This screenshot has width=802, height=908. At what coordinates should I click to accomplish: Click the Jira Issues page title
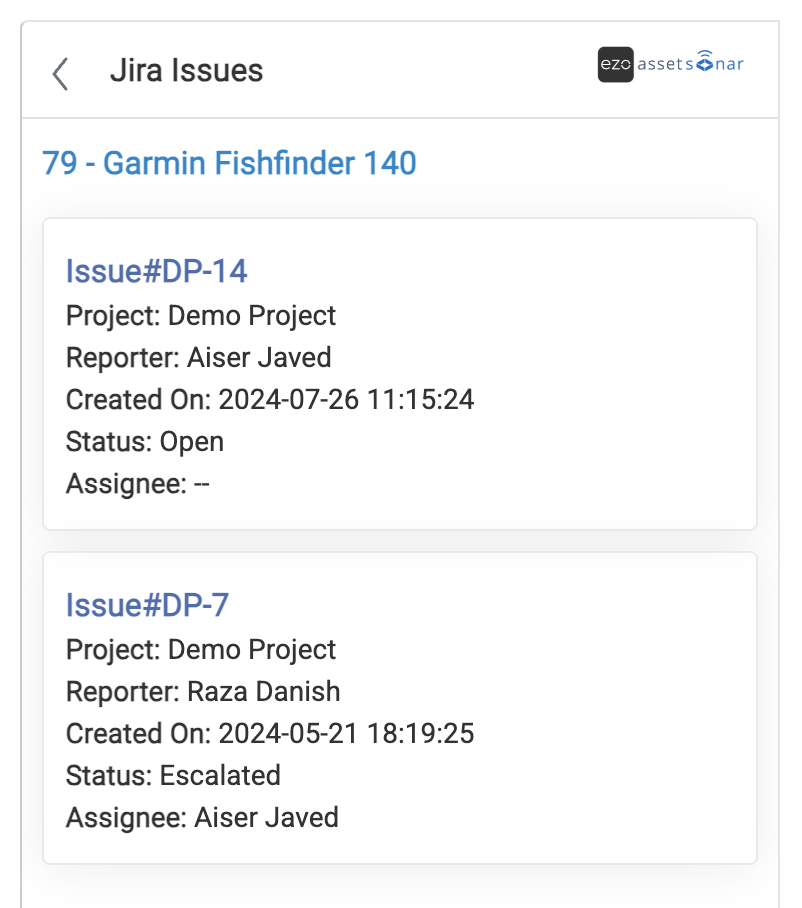pyautogui.click(x=186, y=71)
